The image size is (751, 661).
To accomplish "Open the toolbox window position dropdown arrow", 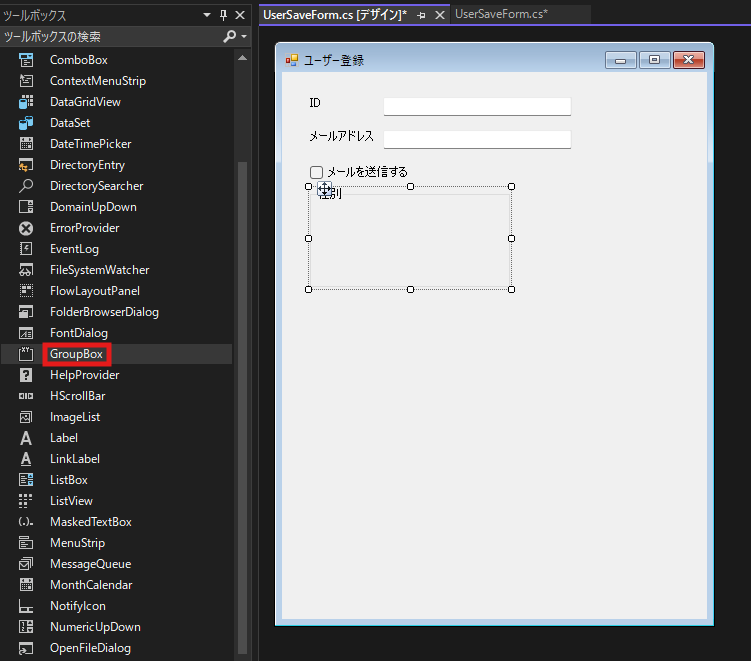I will [207, 15].
